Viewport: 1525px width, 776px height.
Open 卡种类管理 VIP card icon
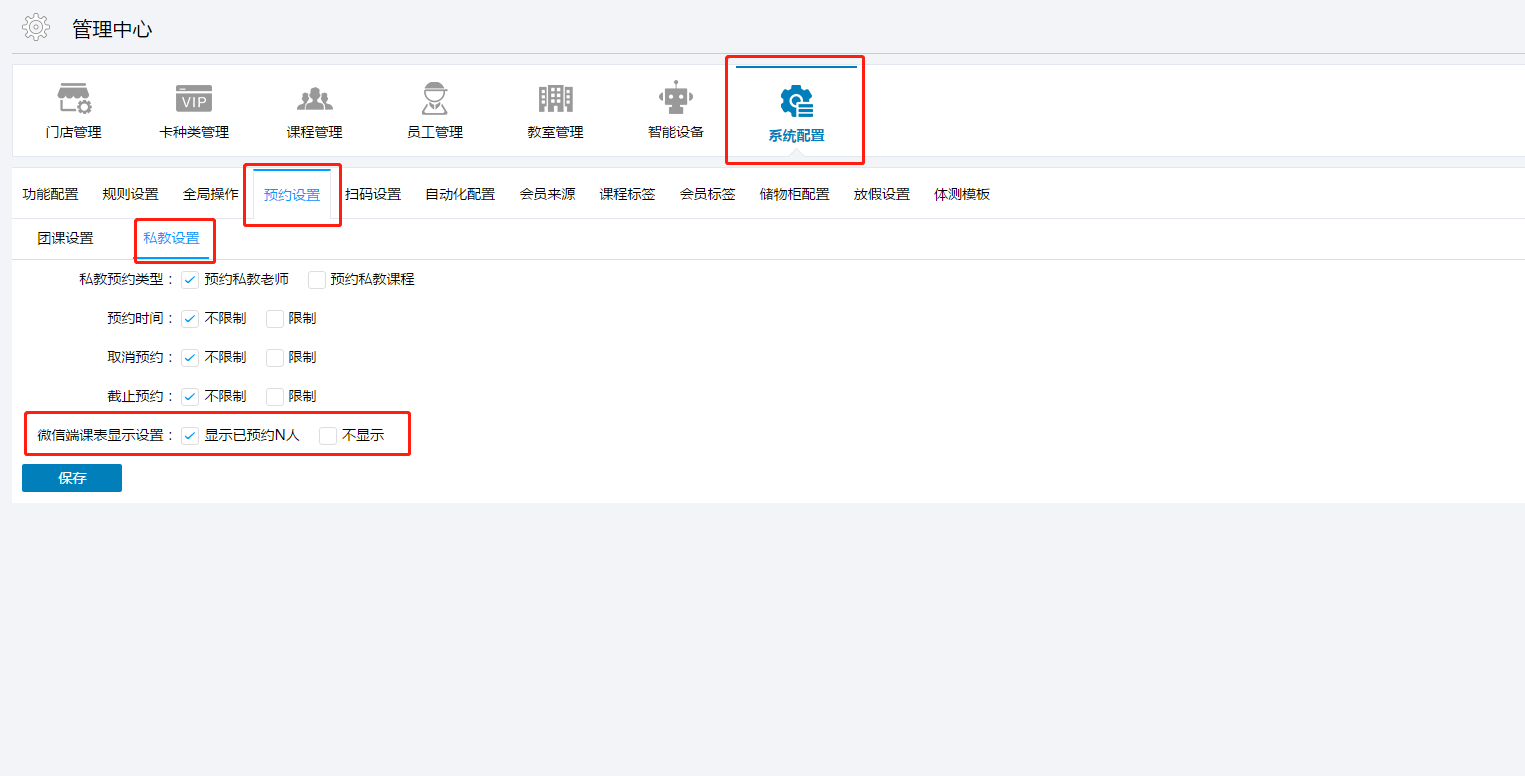(194, 100)
